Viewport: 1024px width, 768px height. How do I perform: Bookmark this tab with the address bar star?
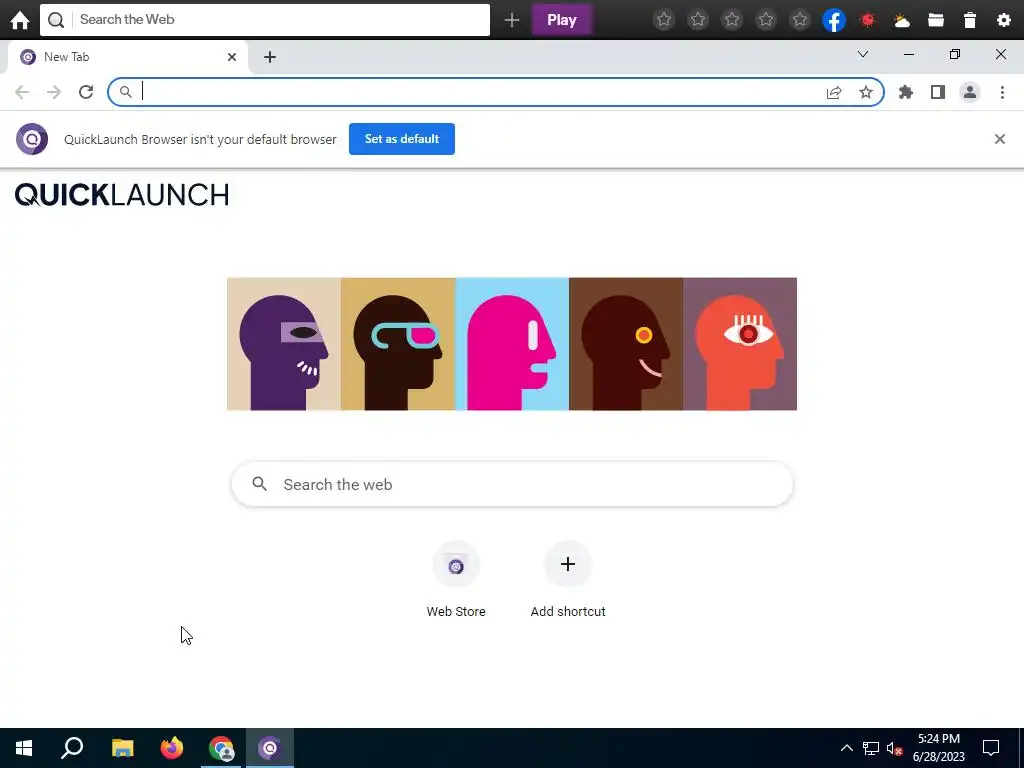866,92
